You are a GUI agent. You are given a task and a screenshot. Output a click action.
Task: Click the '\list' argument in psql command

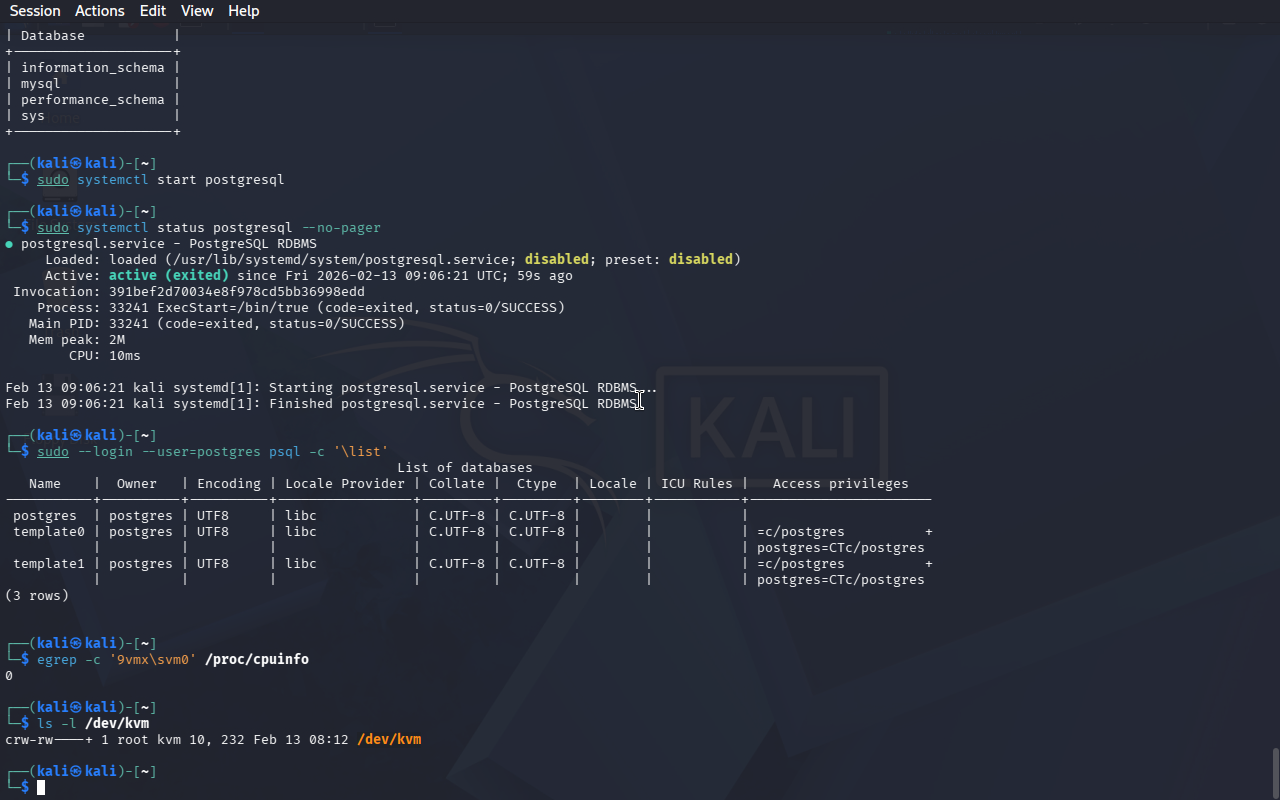pos(361,452)
